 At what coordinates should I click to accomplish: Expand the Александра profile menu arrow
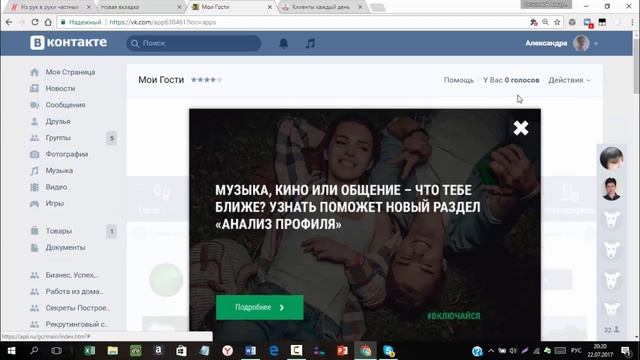(596, 44)
